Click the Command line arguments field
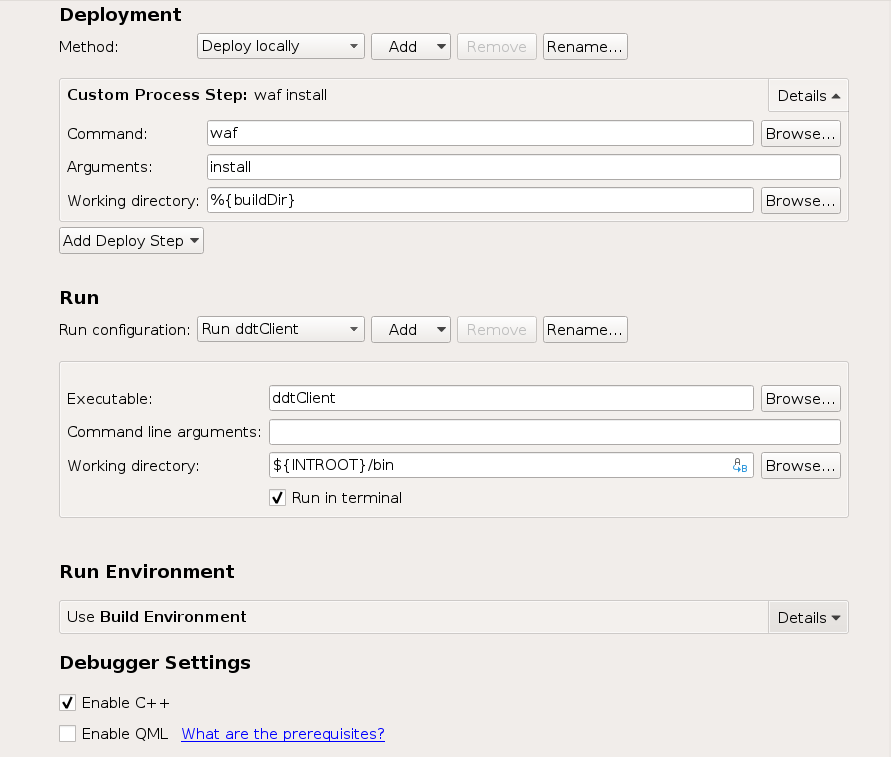The height and width of the screenshot is (757, 891). [554, 432]
